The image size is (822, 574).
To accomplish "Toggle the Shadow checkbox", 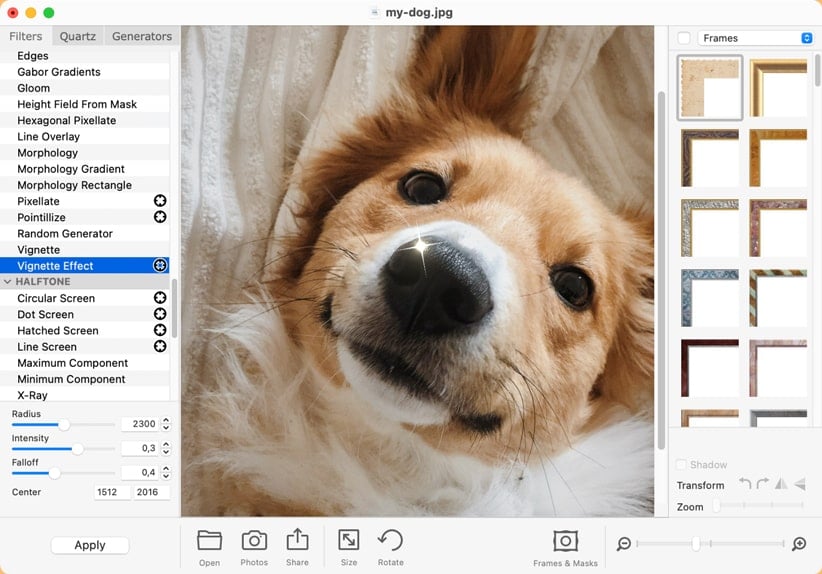I will point(682,465).
